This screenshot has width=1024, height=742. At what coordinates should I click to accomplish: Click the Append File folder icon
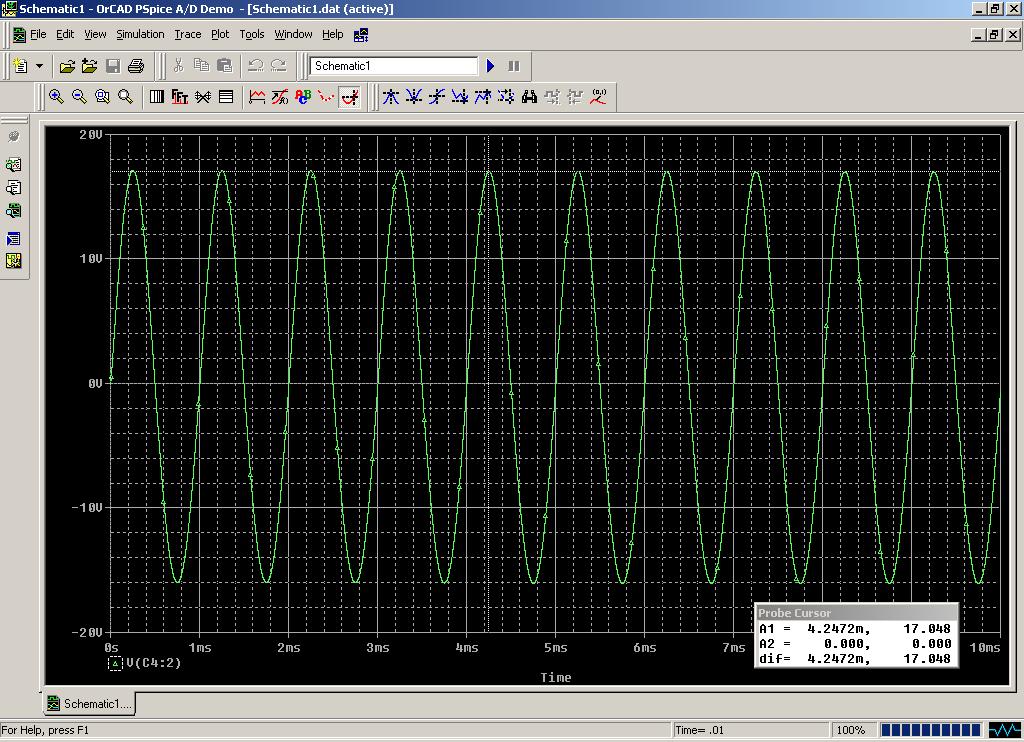coord(89,66)
